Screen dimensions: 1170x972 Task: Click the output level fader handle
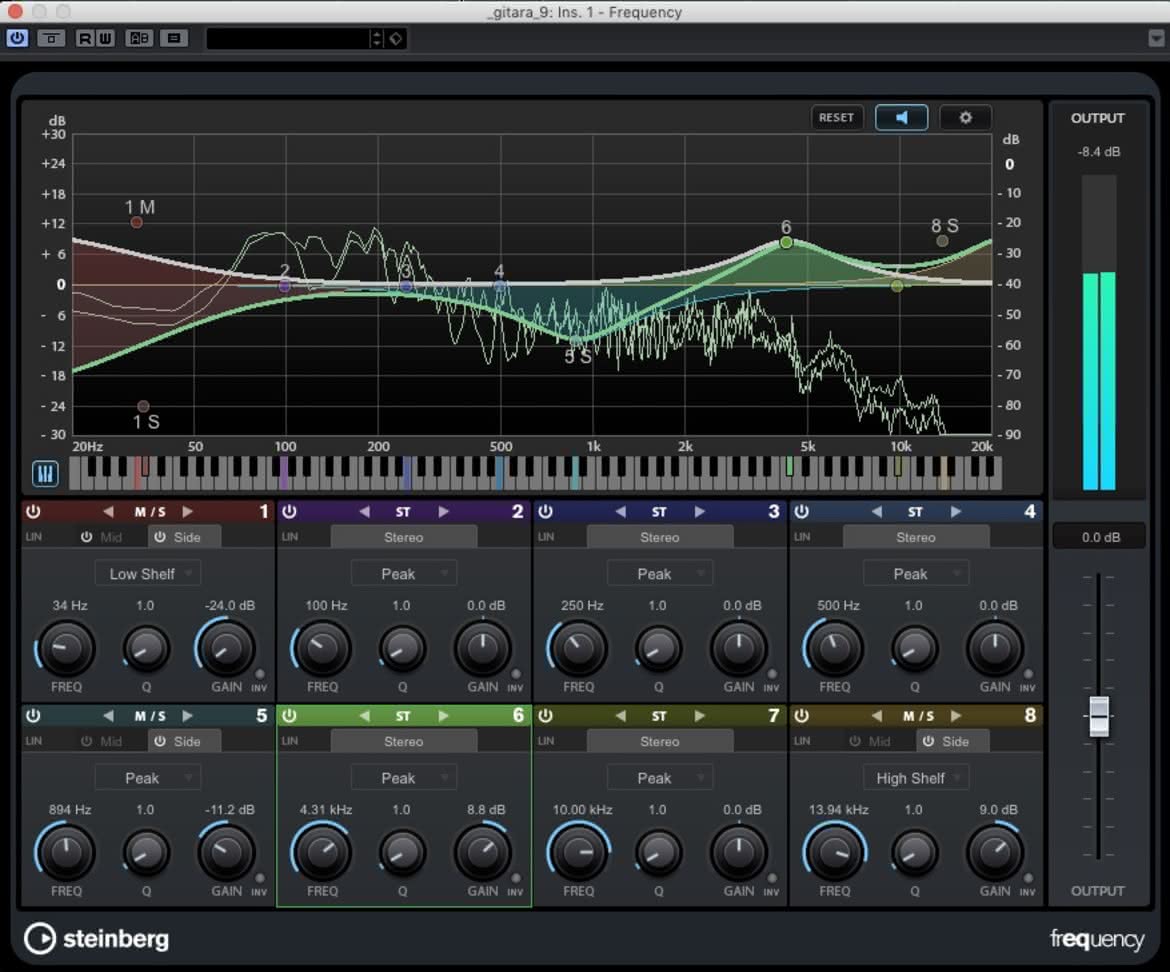(1098, 716)
